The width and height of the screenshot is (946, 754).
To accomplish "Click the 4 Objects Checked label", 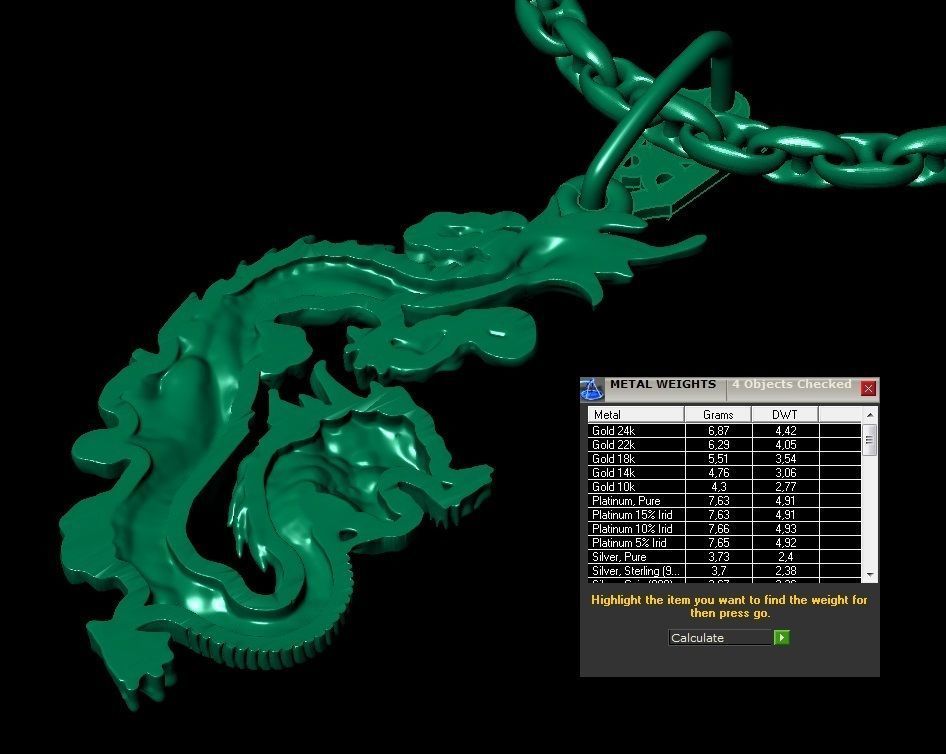I will 792,384.
